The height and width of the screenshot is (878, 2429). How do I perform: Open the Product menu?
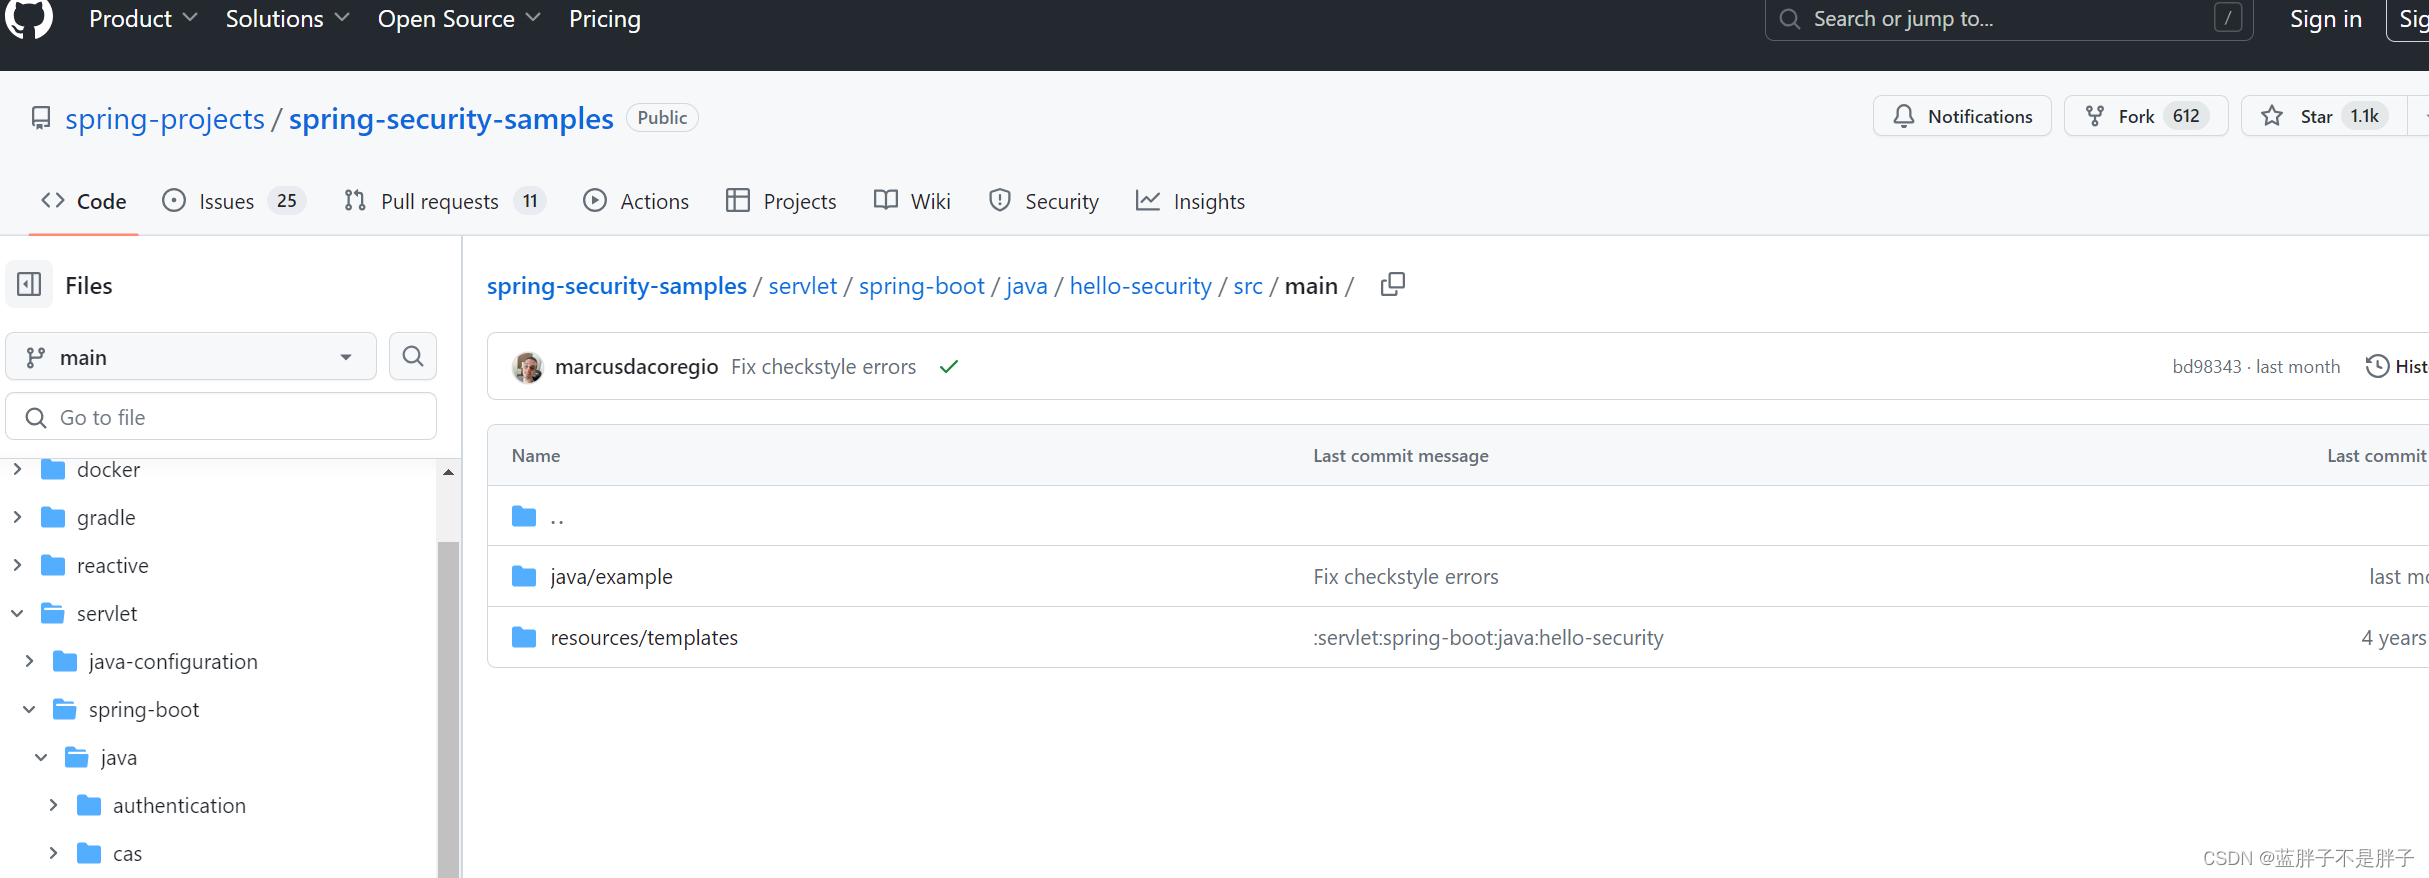click(143, 19)
